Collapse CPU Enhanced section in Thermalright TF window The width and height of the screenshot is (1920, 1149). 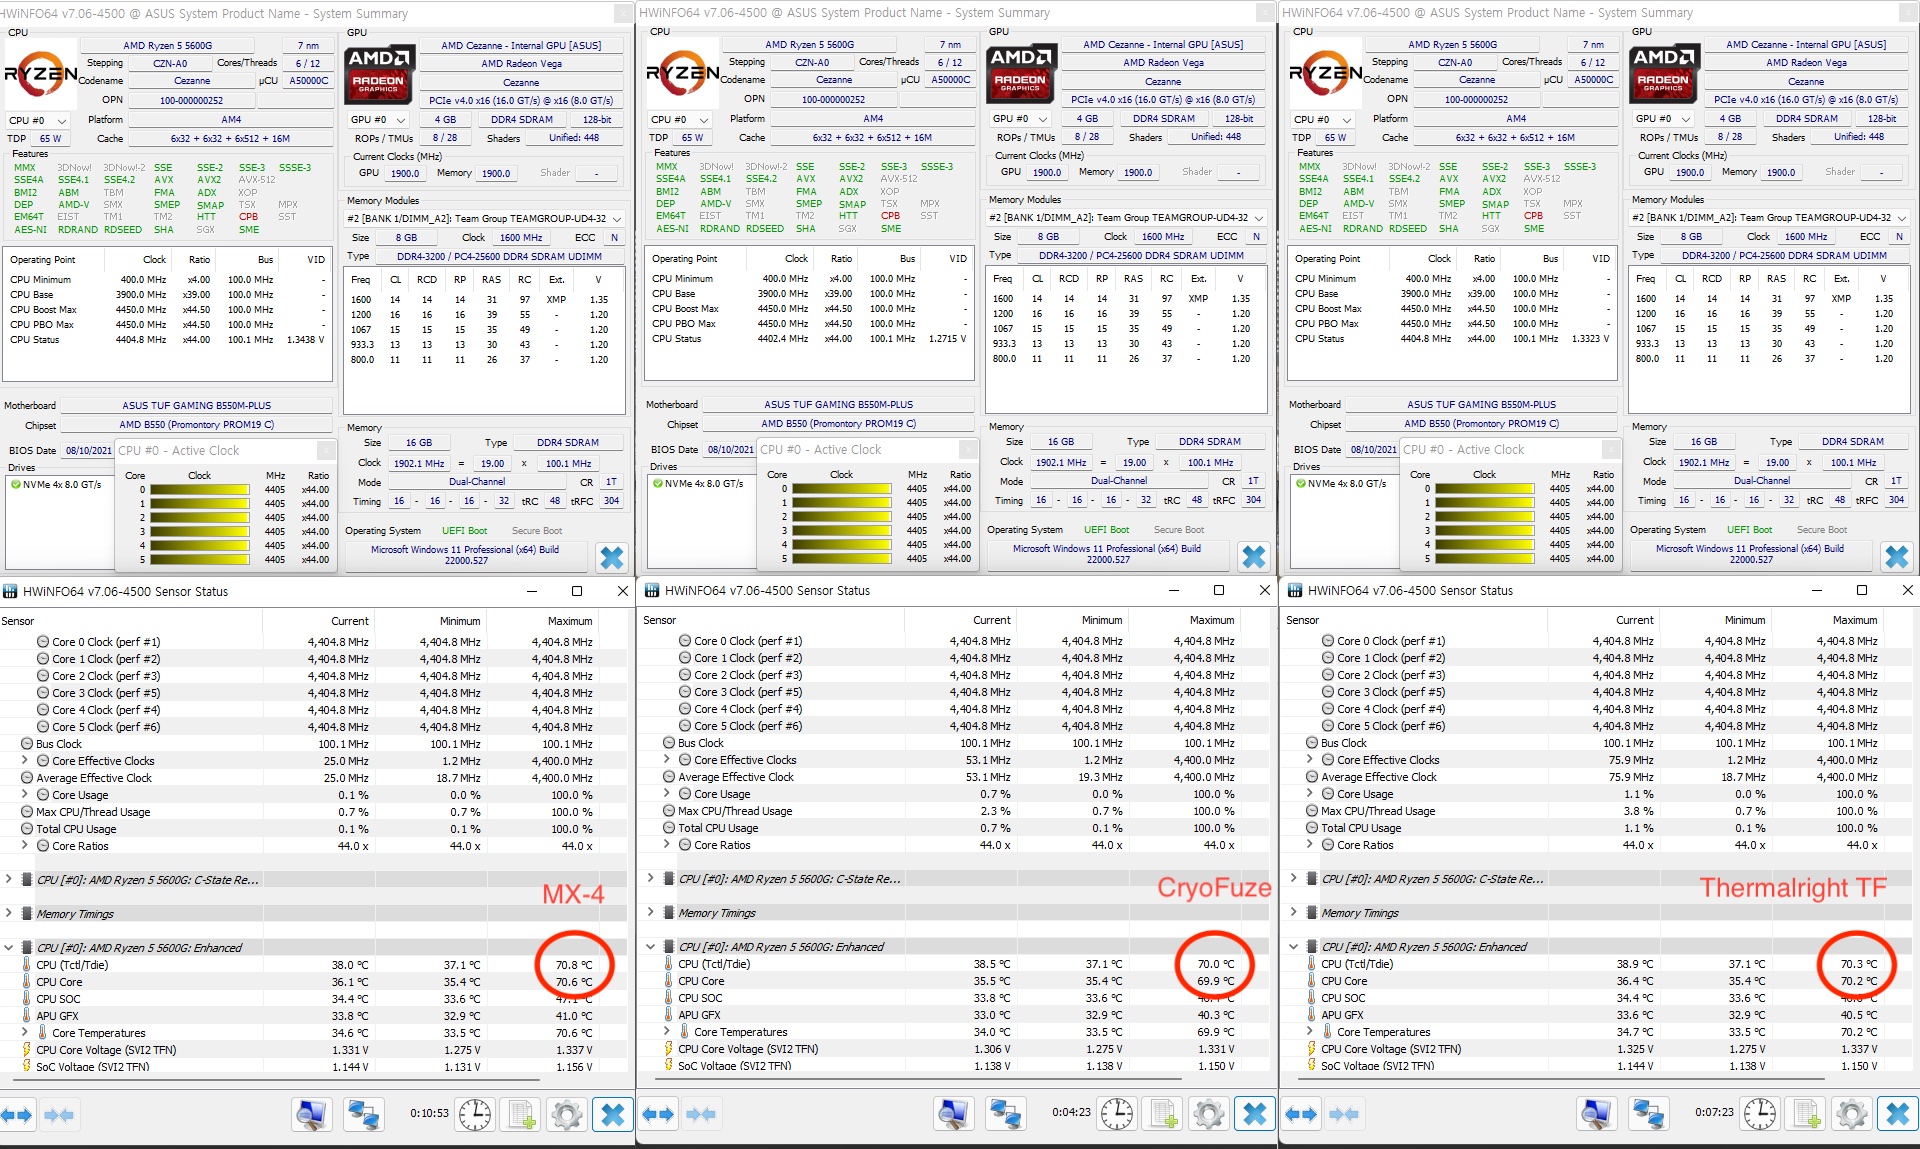pos(1294,946)
